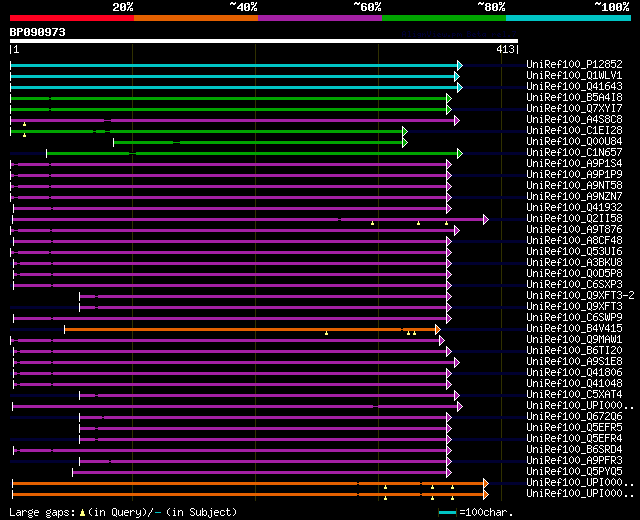Select the UniRef100_C1EI28 label
640x520 pixels.
574,130
